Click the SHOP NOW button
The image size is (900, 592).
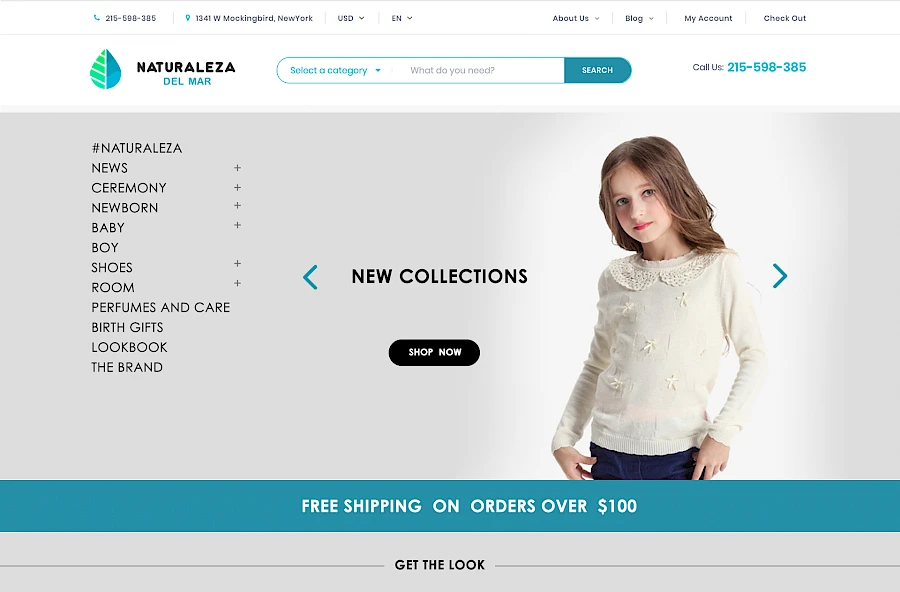[435, 352]
